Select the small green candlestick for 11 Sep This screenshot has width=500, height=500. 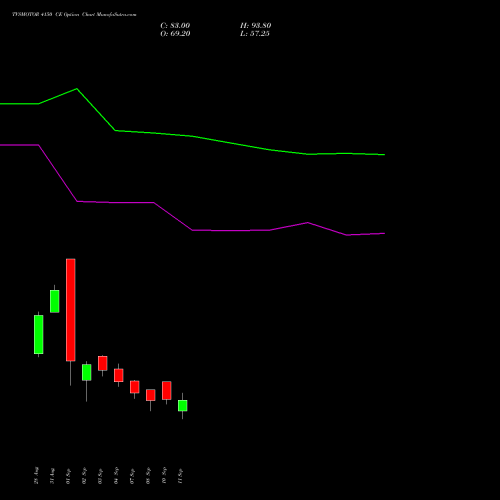[183, 406]
